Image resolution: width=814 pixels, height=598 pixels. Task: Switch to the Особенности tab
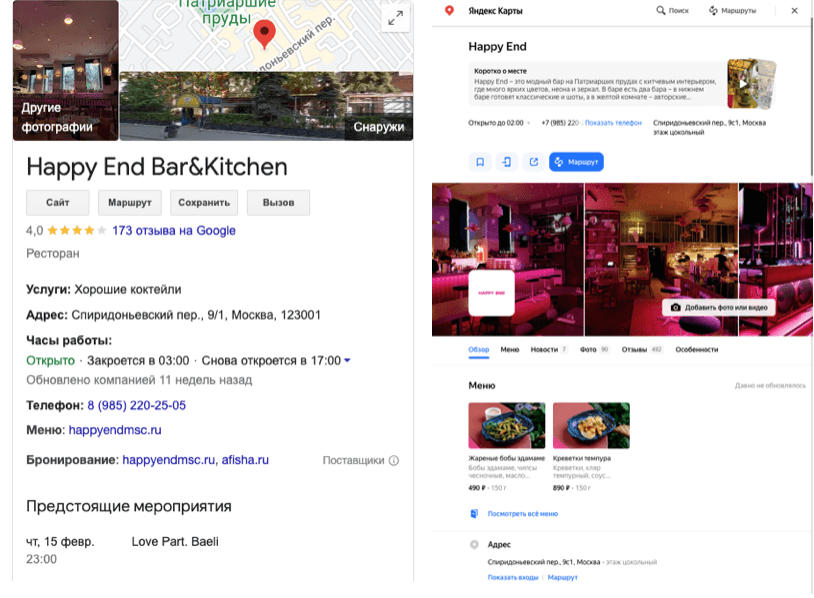coord(697,350)
